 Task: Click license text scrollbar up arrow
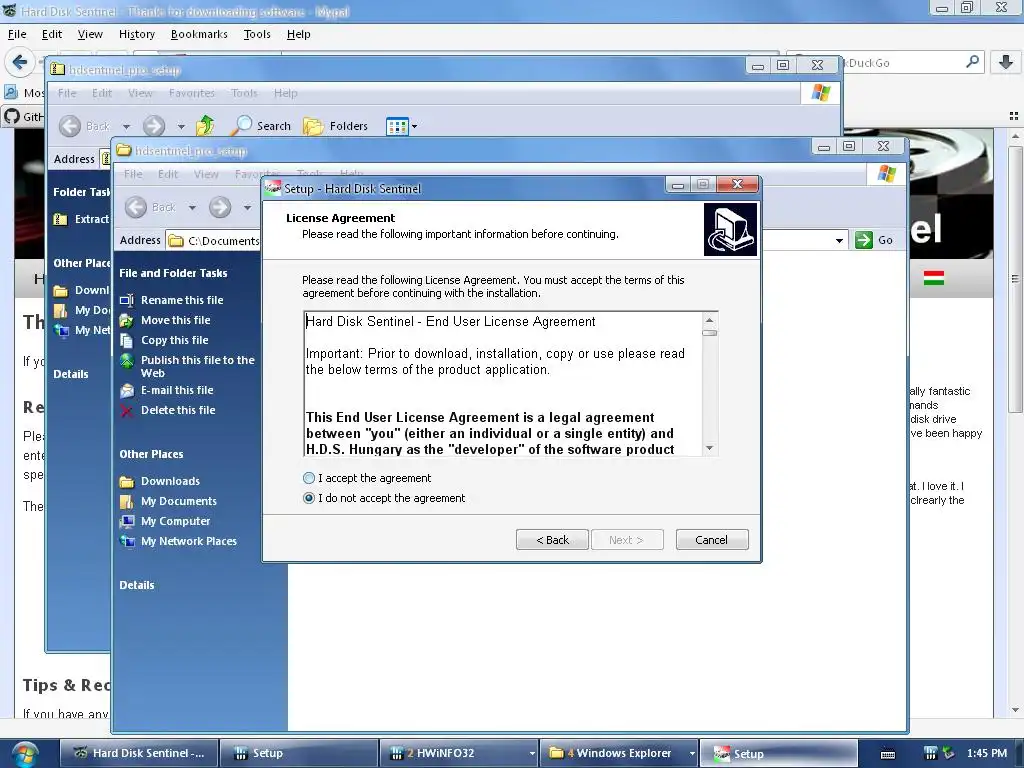(709, 320)
